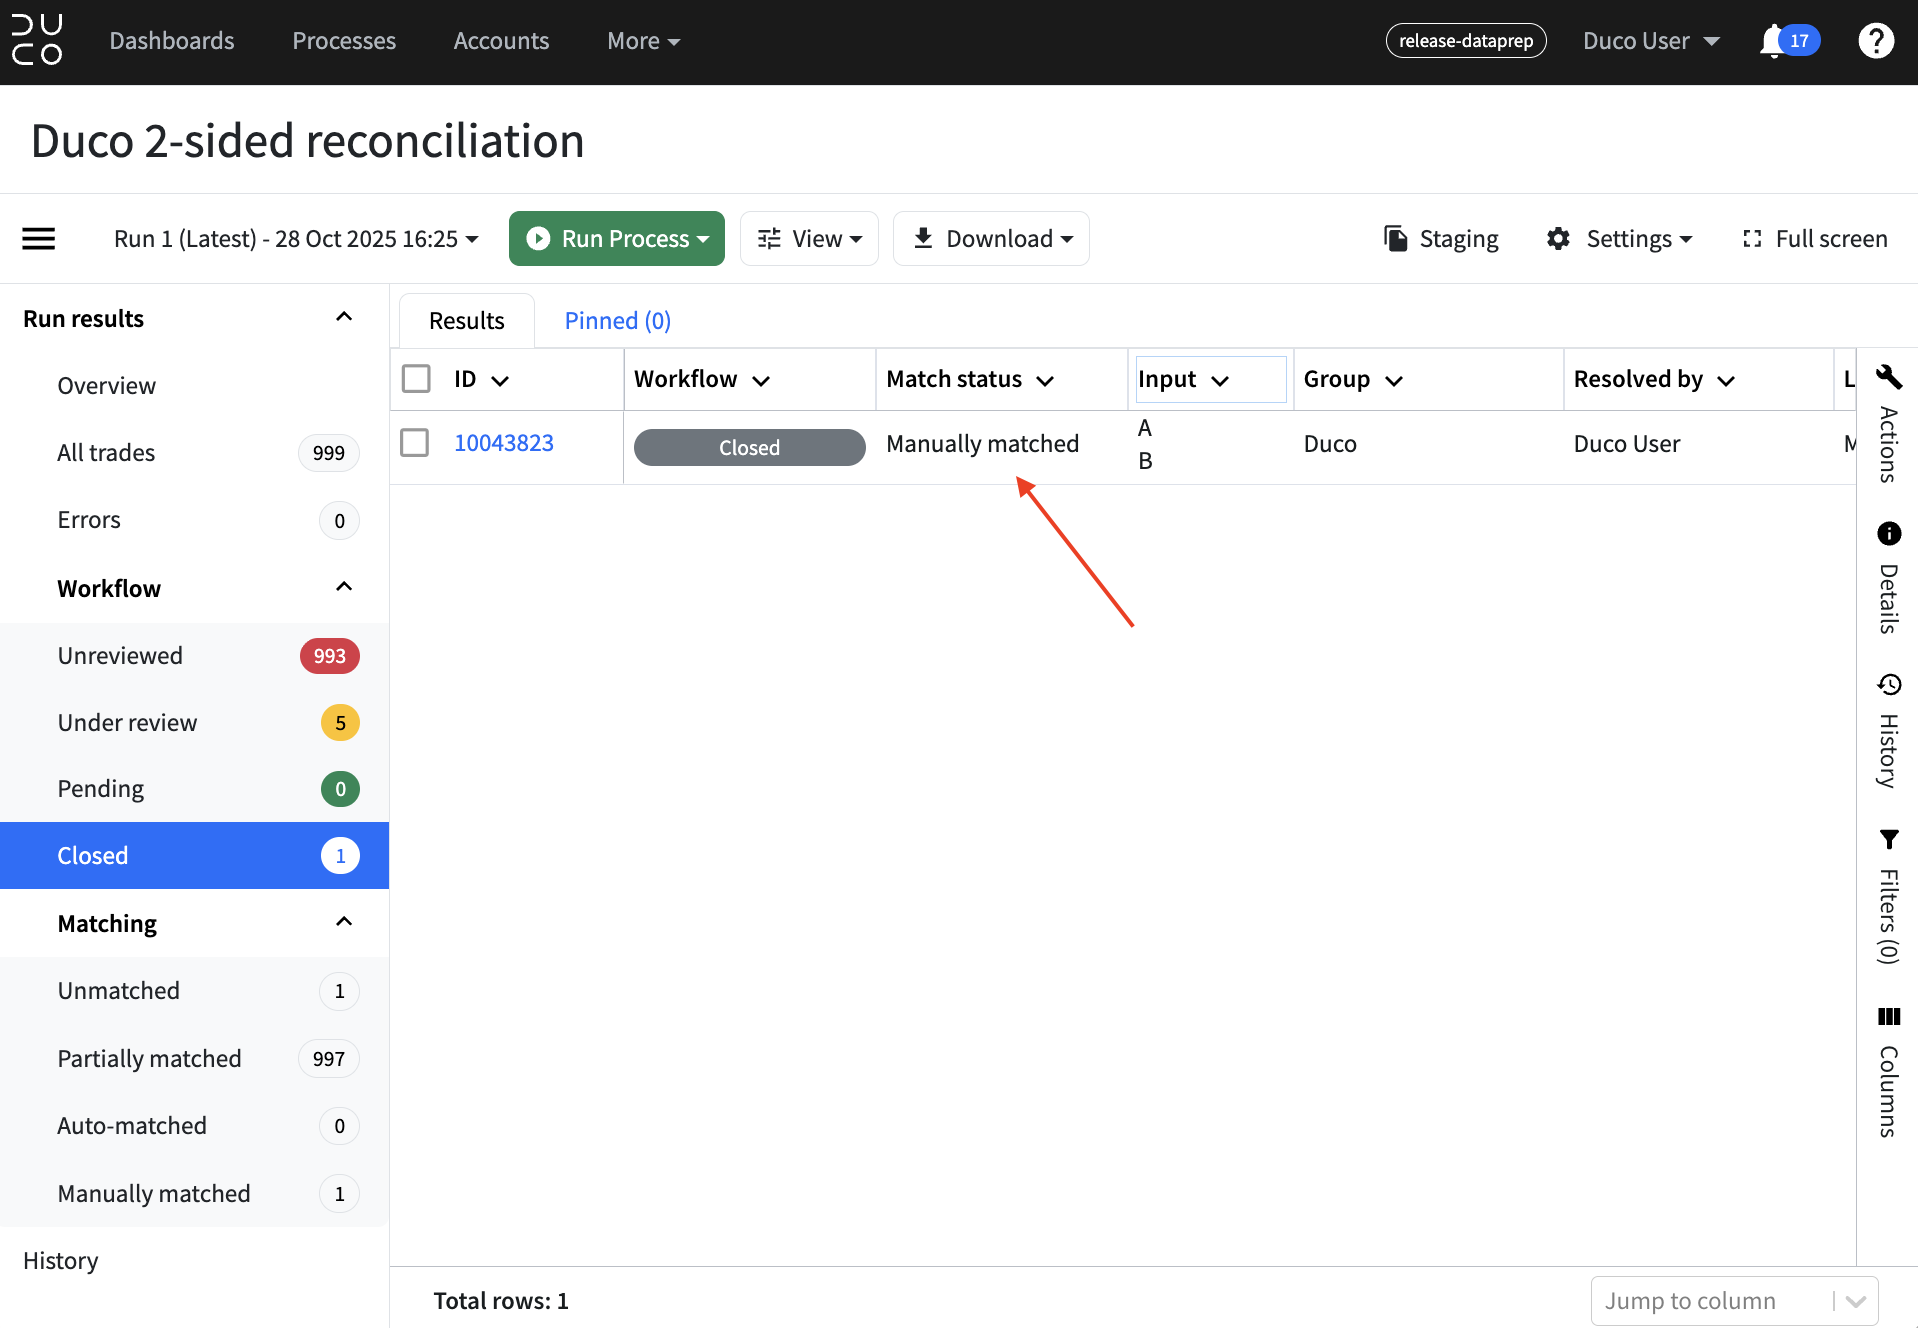This screenshot has height=1328, width=1918.
Task: Open the More menu in top navigation
Action: [643, 41]
